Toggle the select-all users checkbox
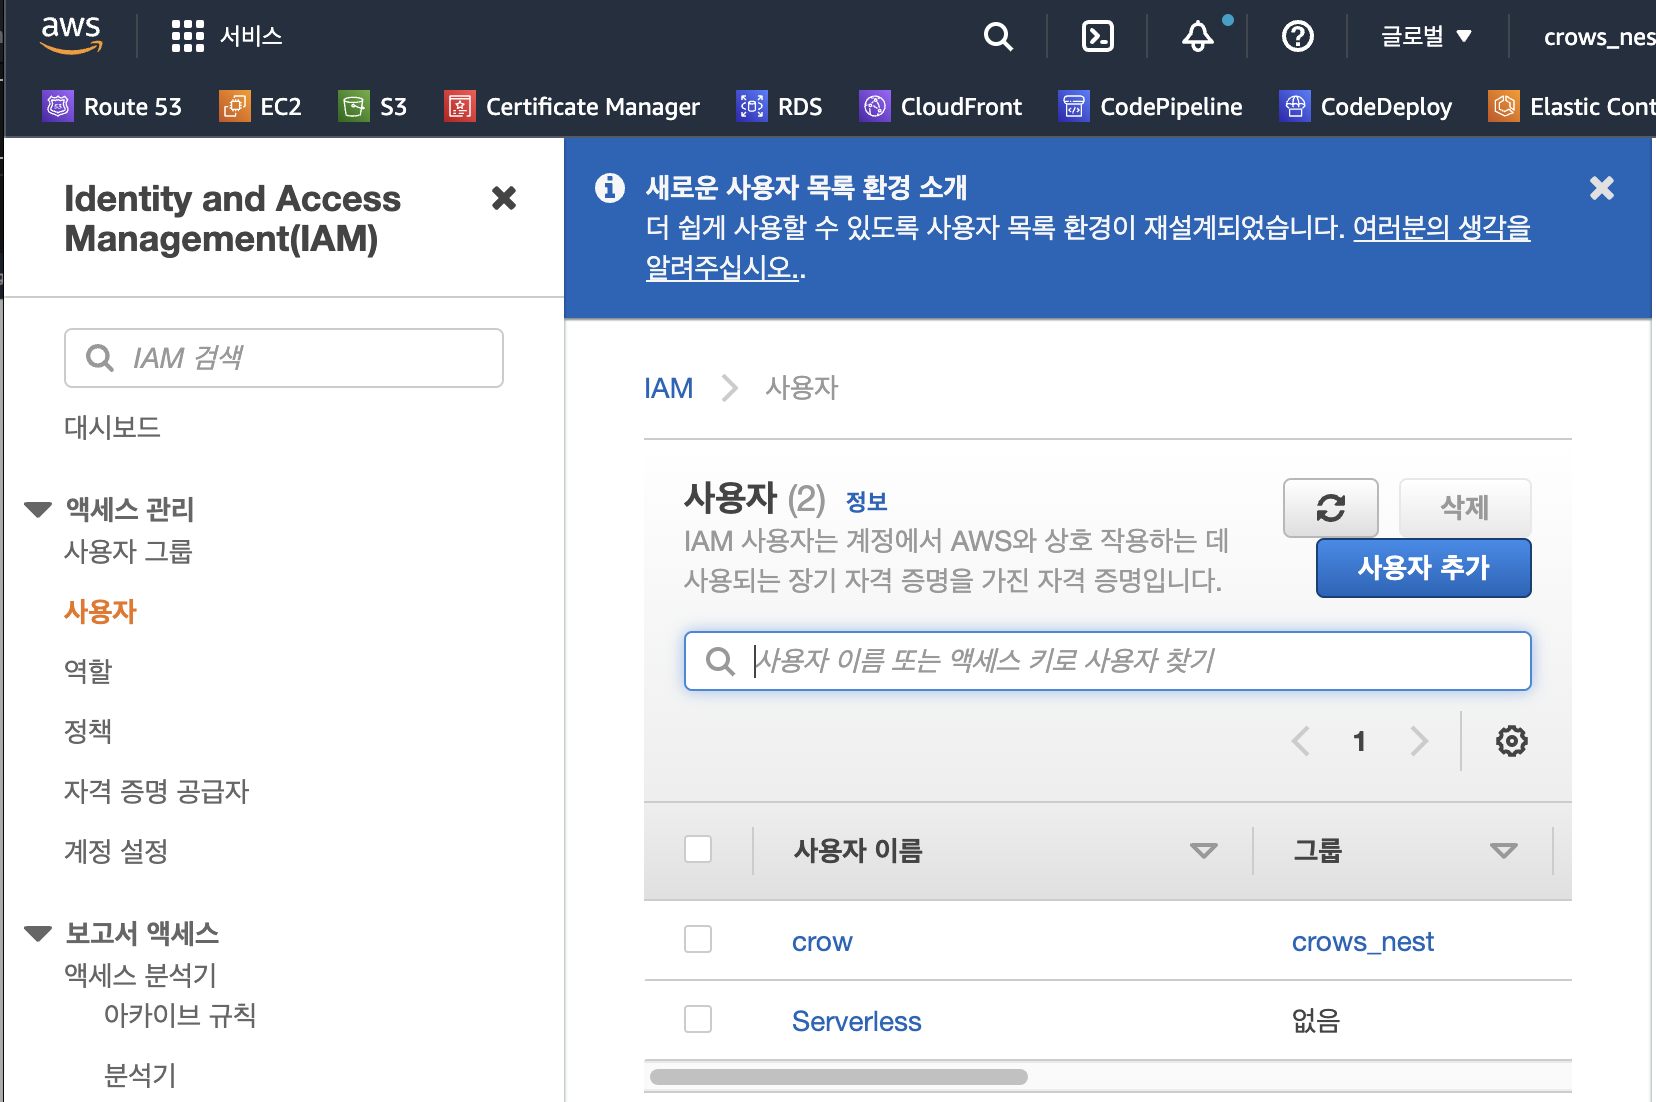This screenshot has height=1102, width=1656. [x=698, y=849]
